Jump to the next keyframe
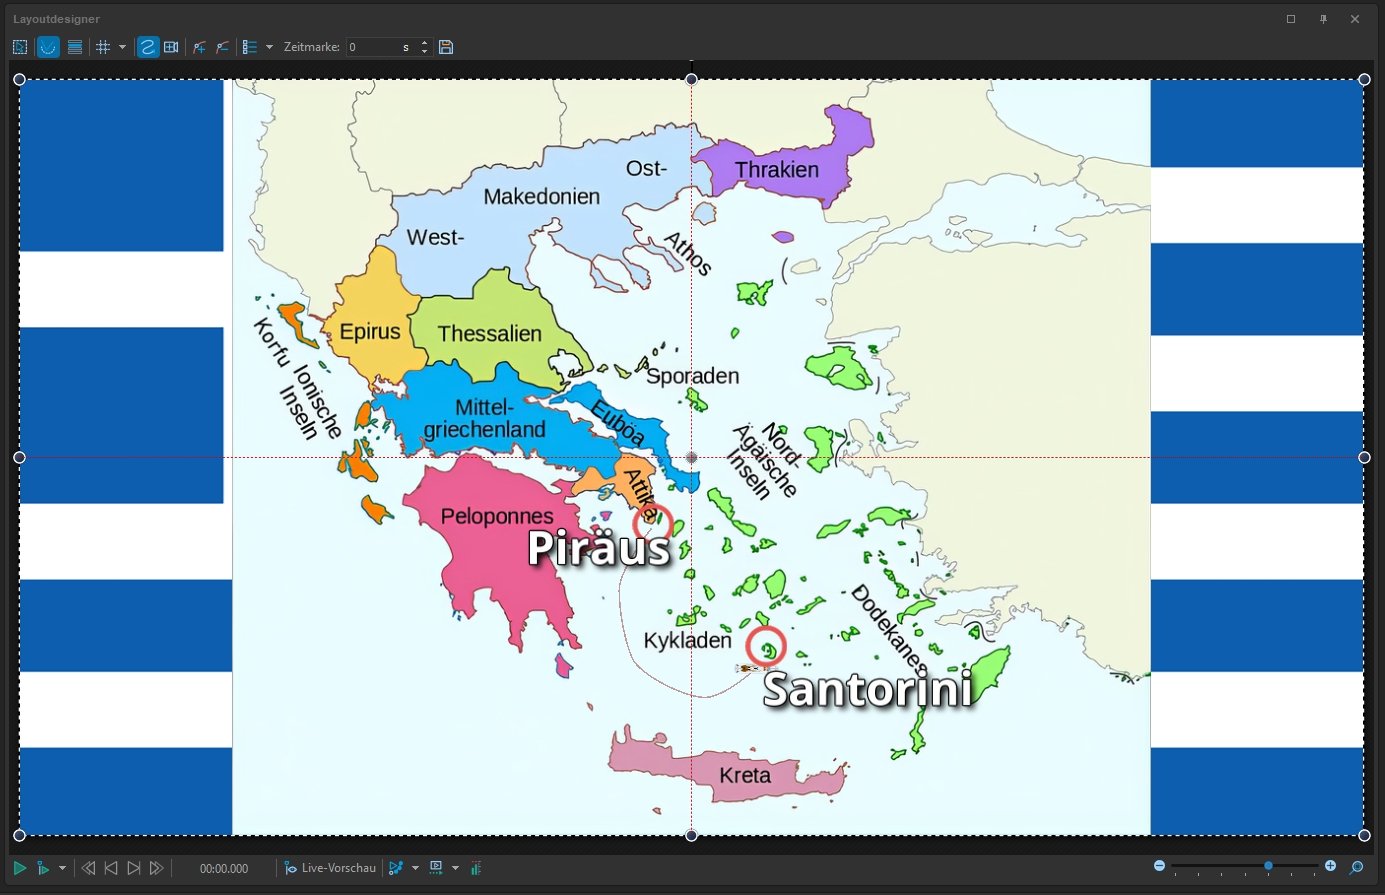Viewport: 1385px width, 895px height. click(x=134, y=868)
